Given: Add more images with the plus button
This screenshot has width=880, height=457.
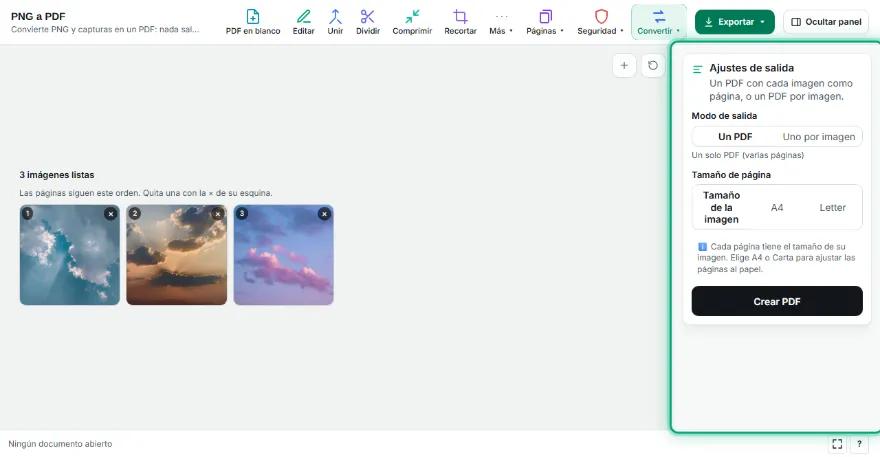Looking at the screenshot, I should (x=624, y=66).
